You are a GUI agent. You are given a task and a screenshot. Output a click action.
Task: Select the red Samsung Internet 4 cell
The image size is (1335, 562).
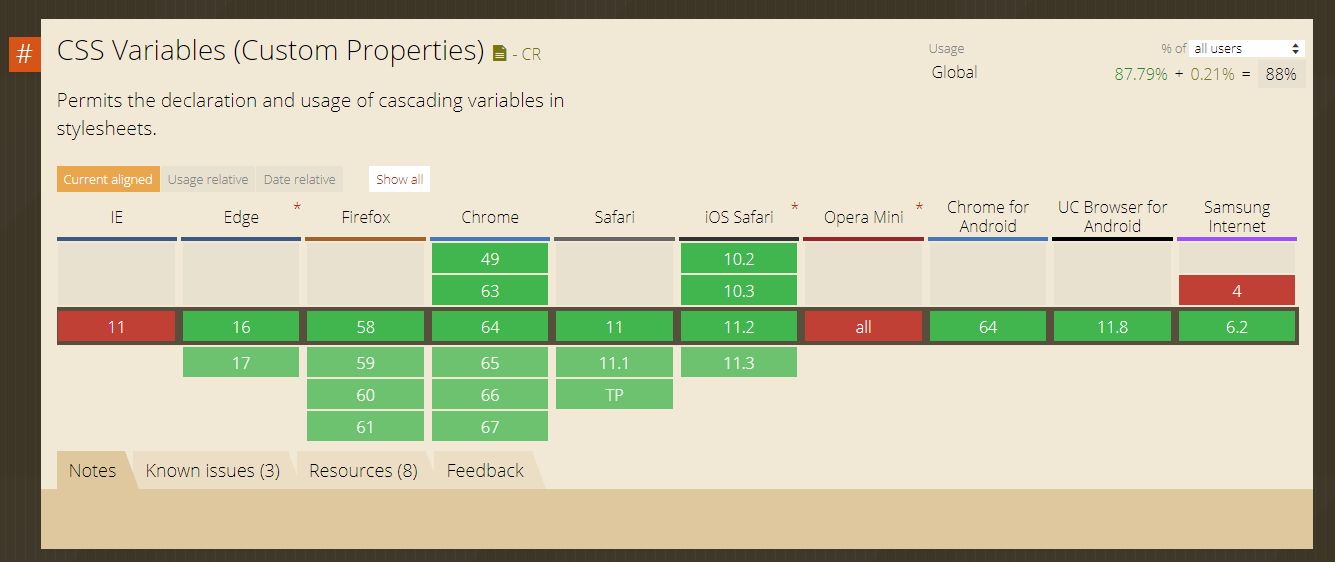pos(1237,290)
